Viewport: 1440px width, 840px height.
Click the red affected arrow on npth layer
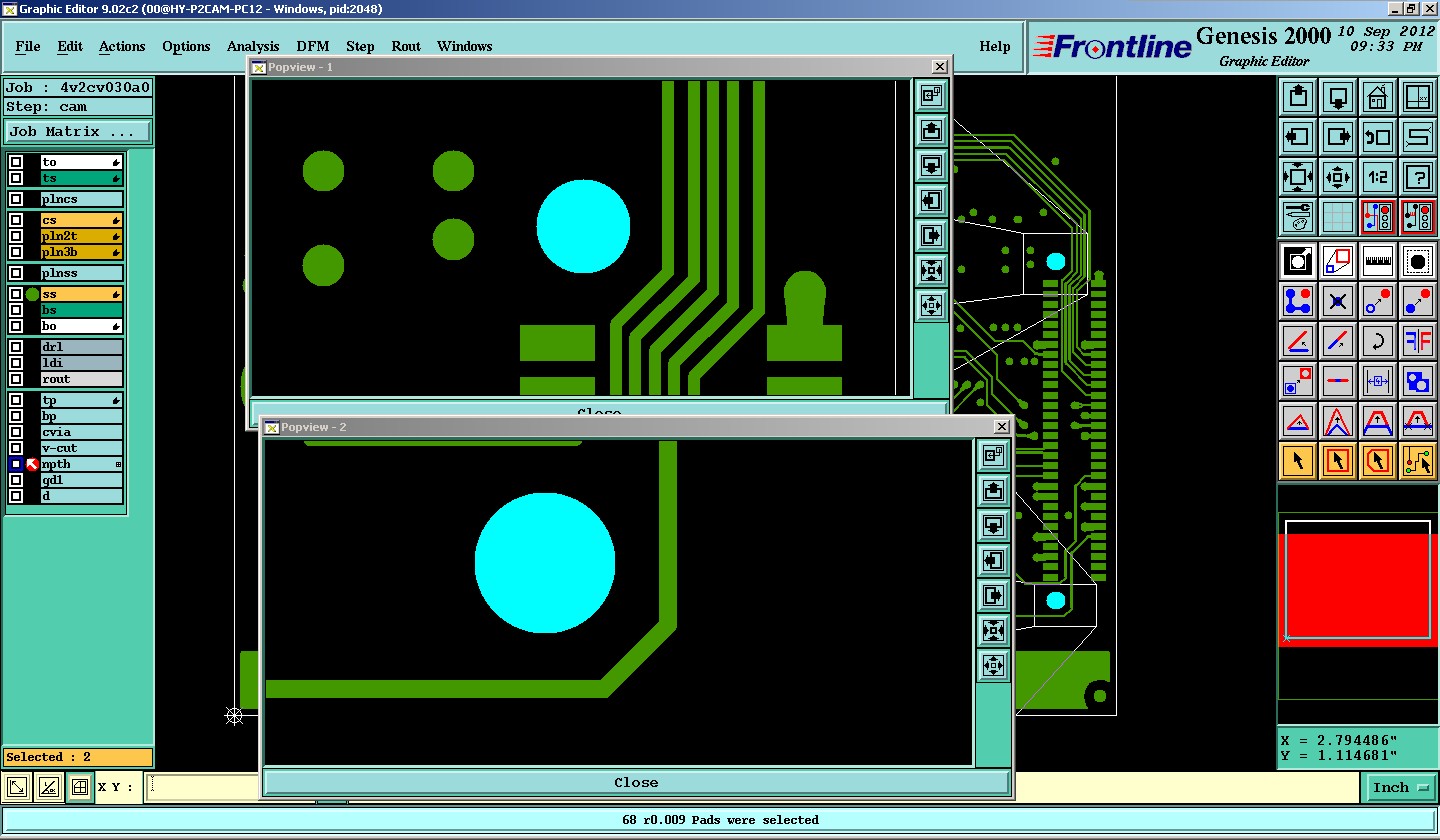click(32, 464)
